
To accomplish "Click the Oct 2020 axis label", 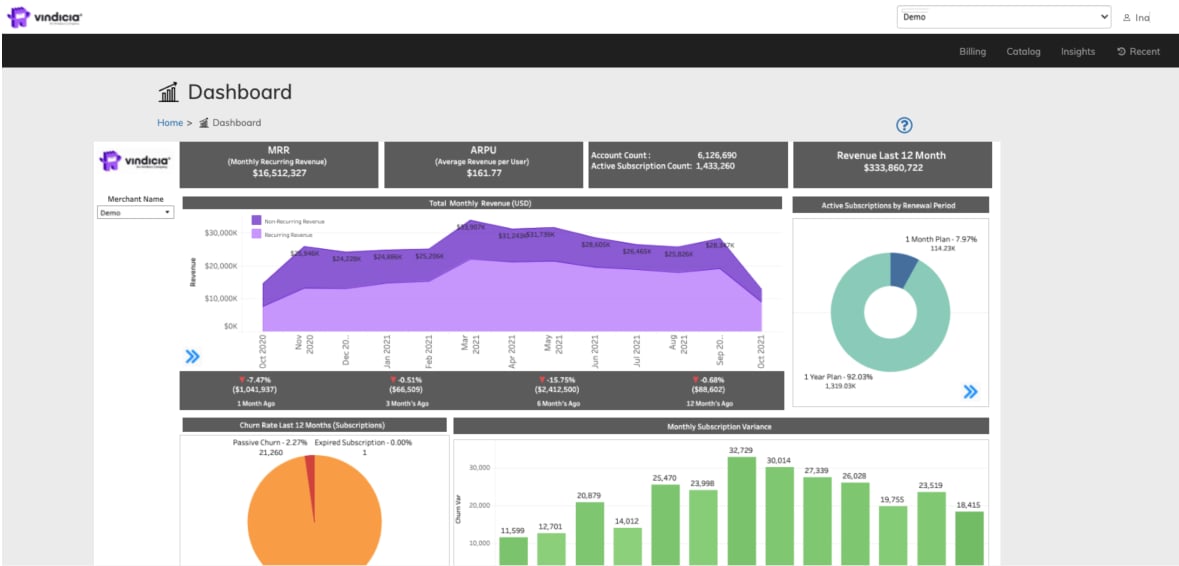I will click(262, 351).
